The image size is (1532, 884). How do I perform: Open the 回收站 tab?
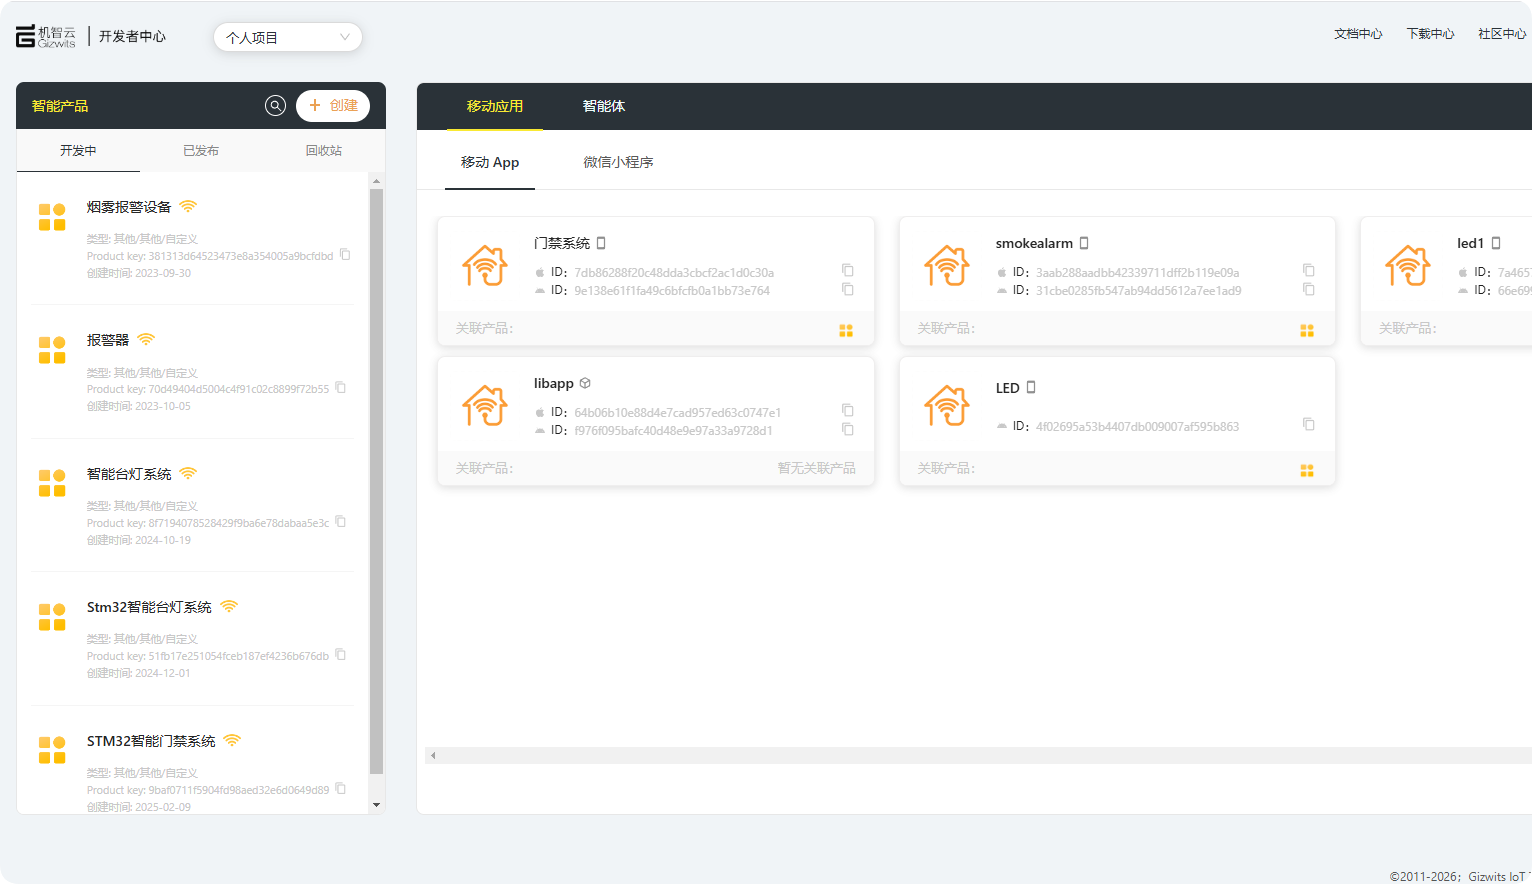pyautogui.click(x=323, y=151)
